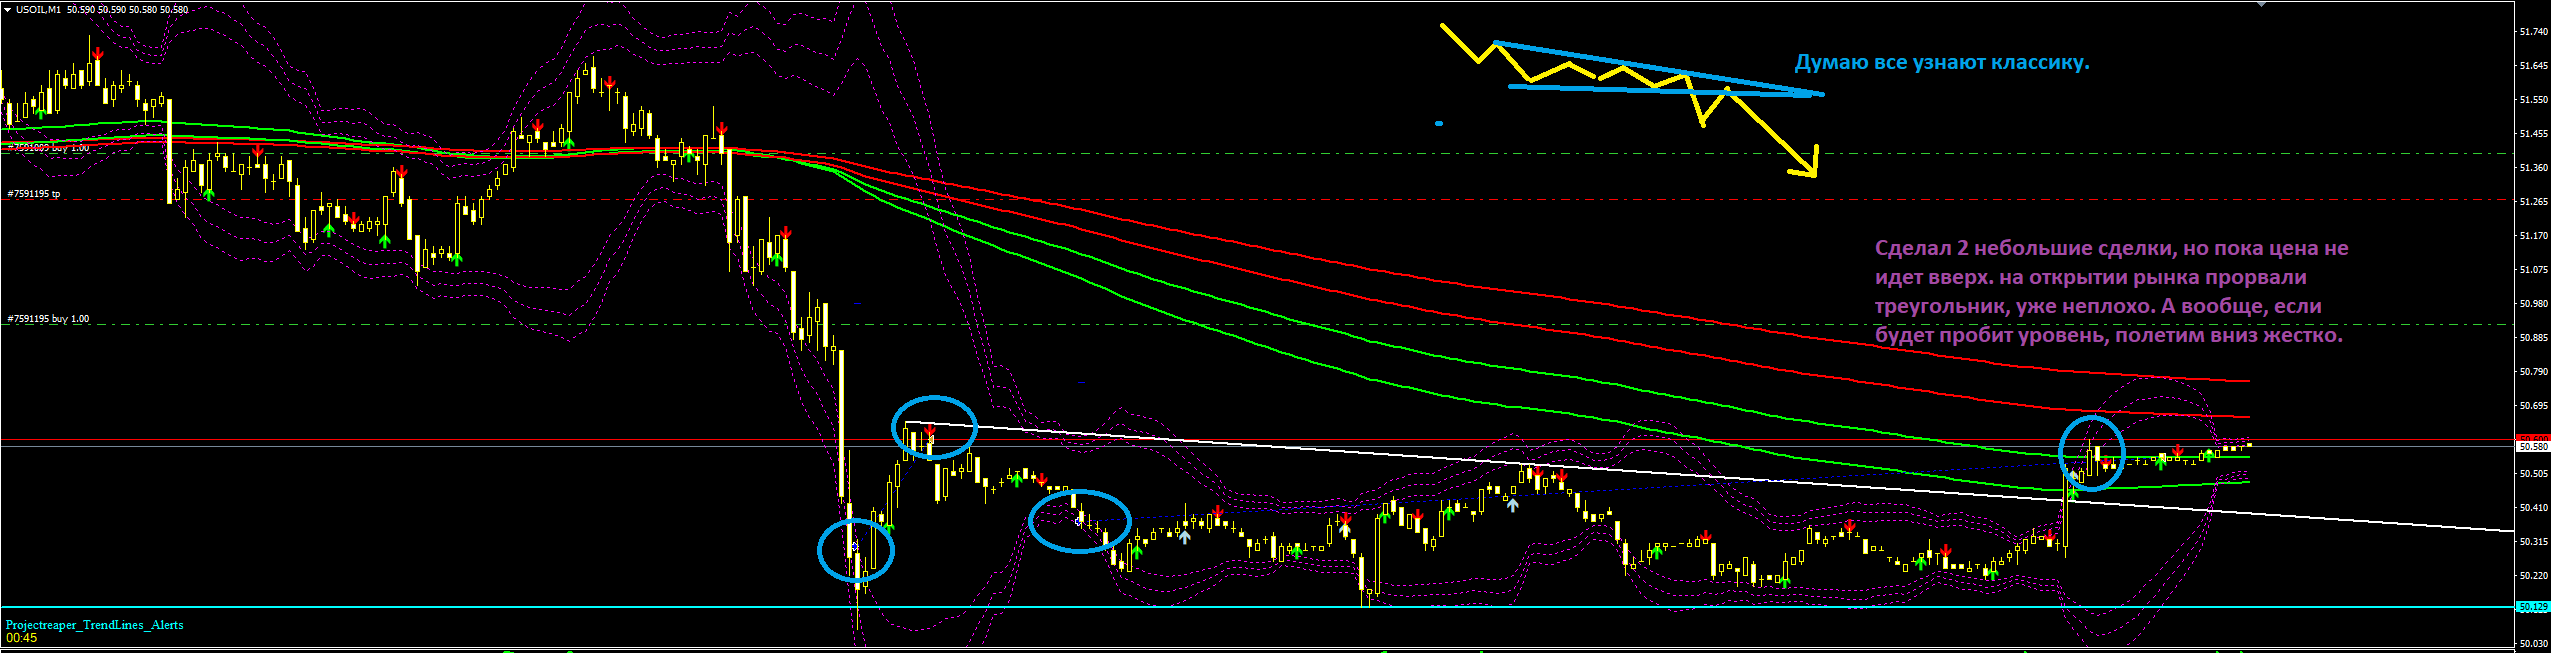Select text line 'Сделал 2 небольшие сделки, но пока цена не'
The width and height of the screenshot is (2551, 653).
pyautogui.click(x=2112, y=248)
